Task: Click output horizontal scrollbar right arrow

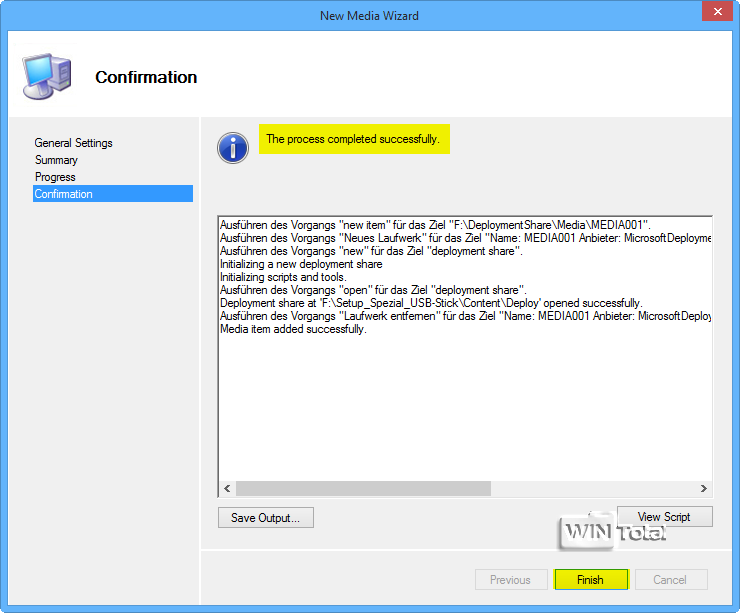Action: coord(704,488)
